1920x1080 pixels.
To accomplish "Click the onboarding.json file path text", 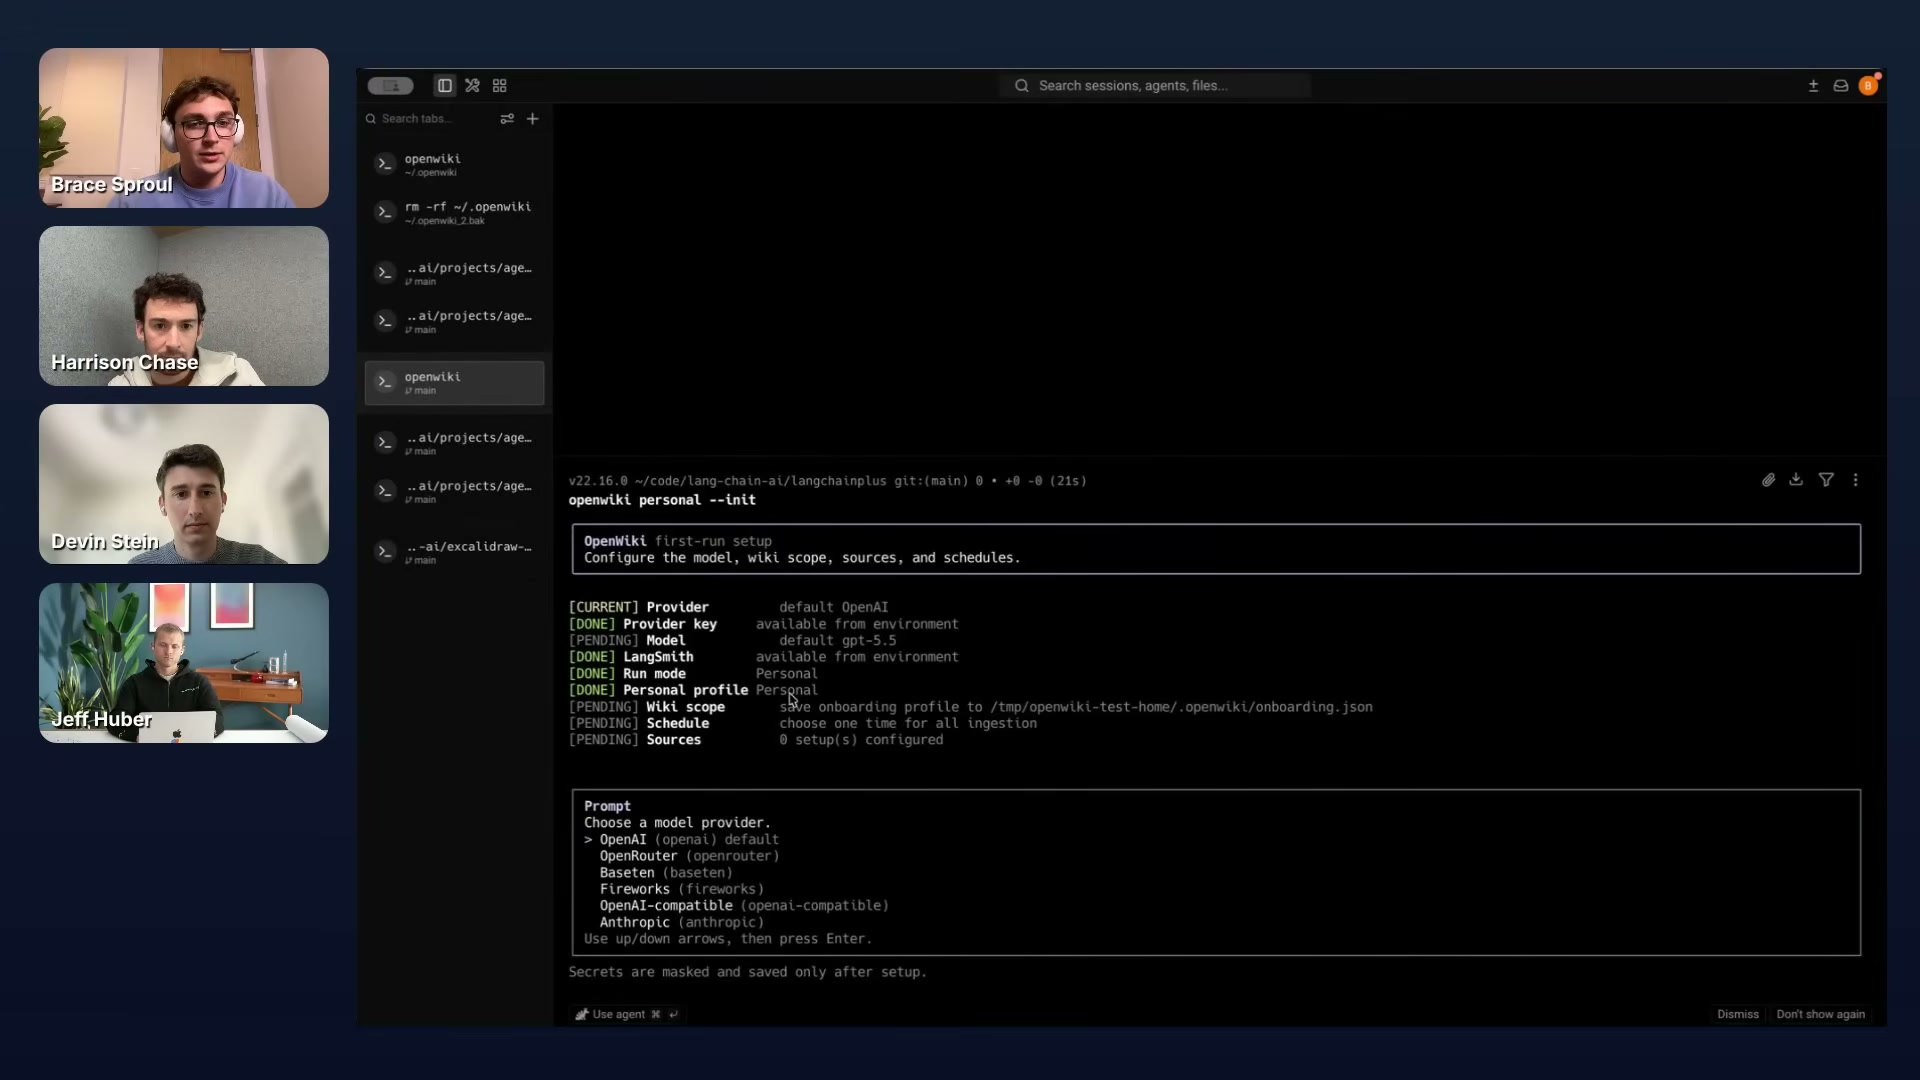I will tap(1181, 707).
